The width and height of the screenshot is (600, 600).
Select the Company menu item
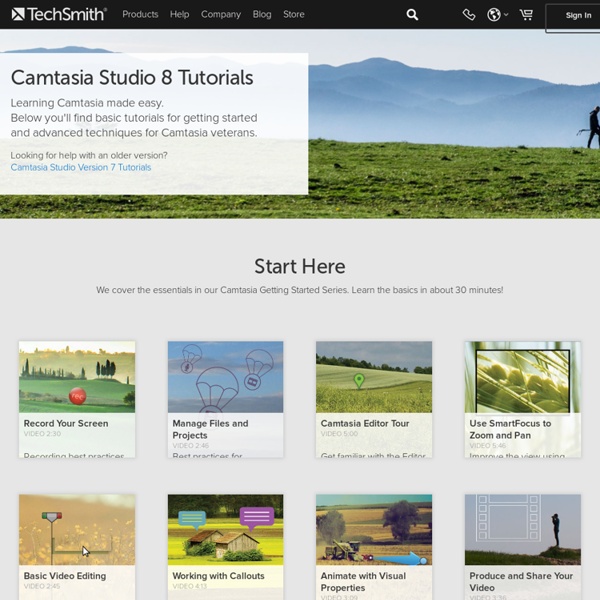tap(221, 15)
